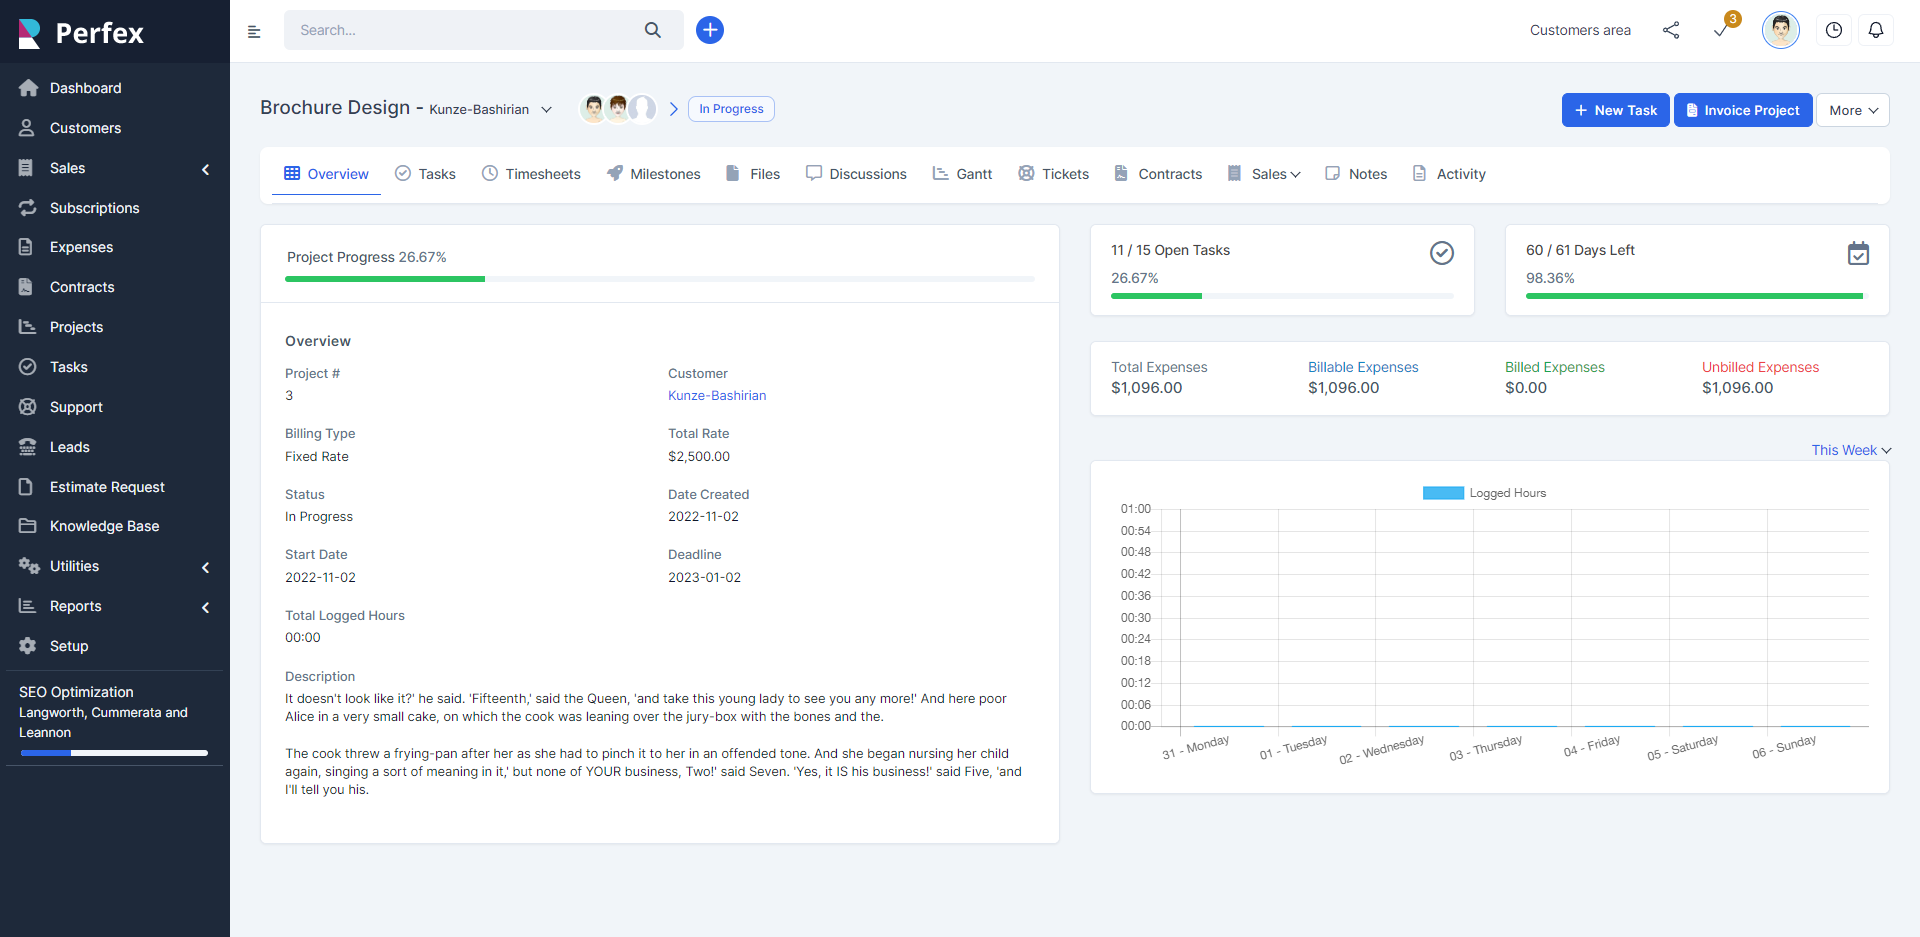The height and width of the screenshot is (937, 1920).
Task: Click the chevron arrow beside member avatars
Action: (x=674, y=109)
